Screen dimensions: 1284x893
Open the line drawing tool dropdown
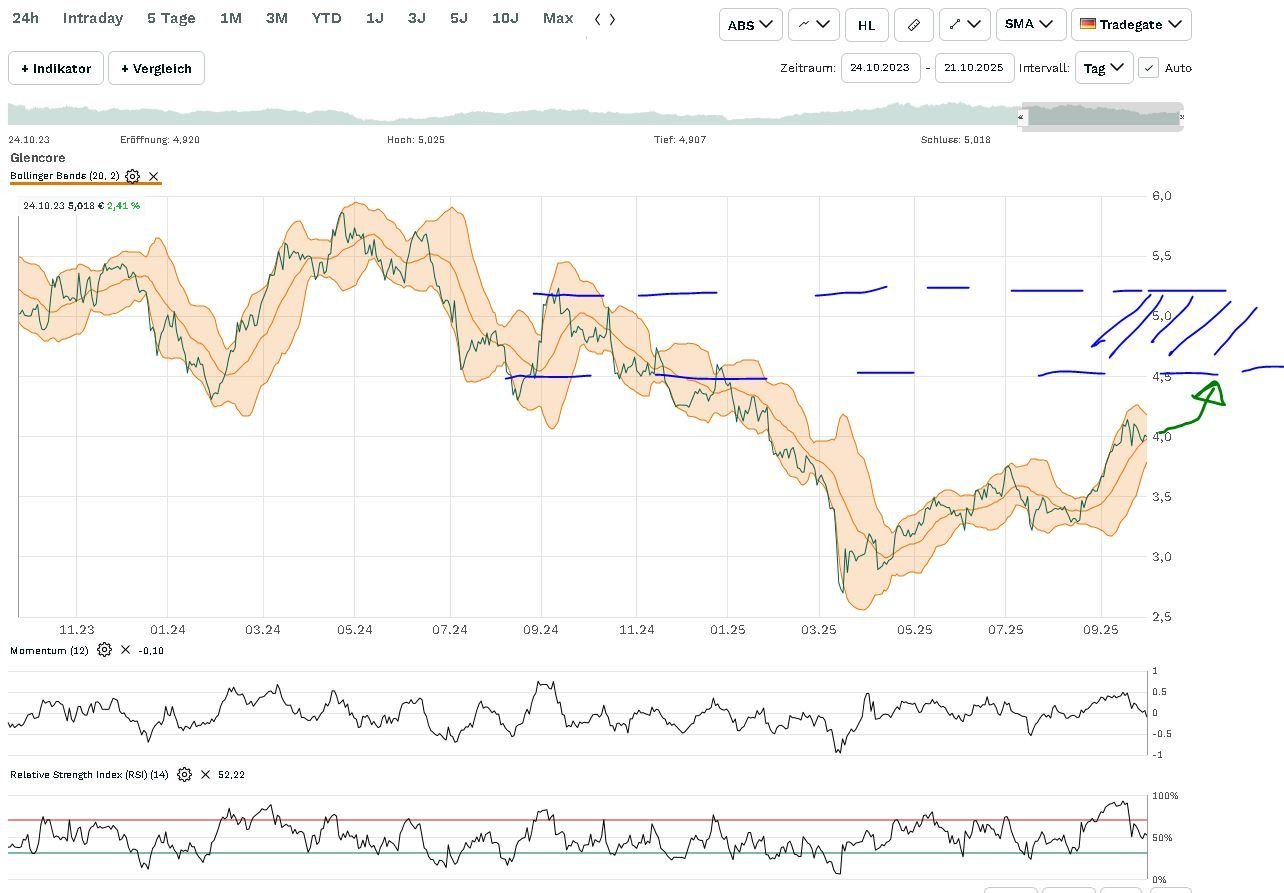[964, 25]
